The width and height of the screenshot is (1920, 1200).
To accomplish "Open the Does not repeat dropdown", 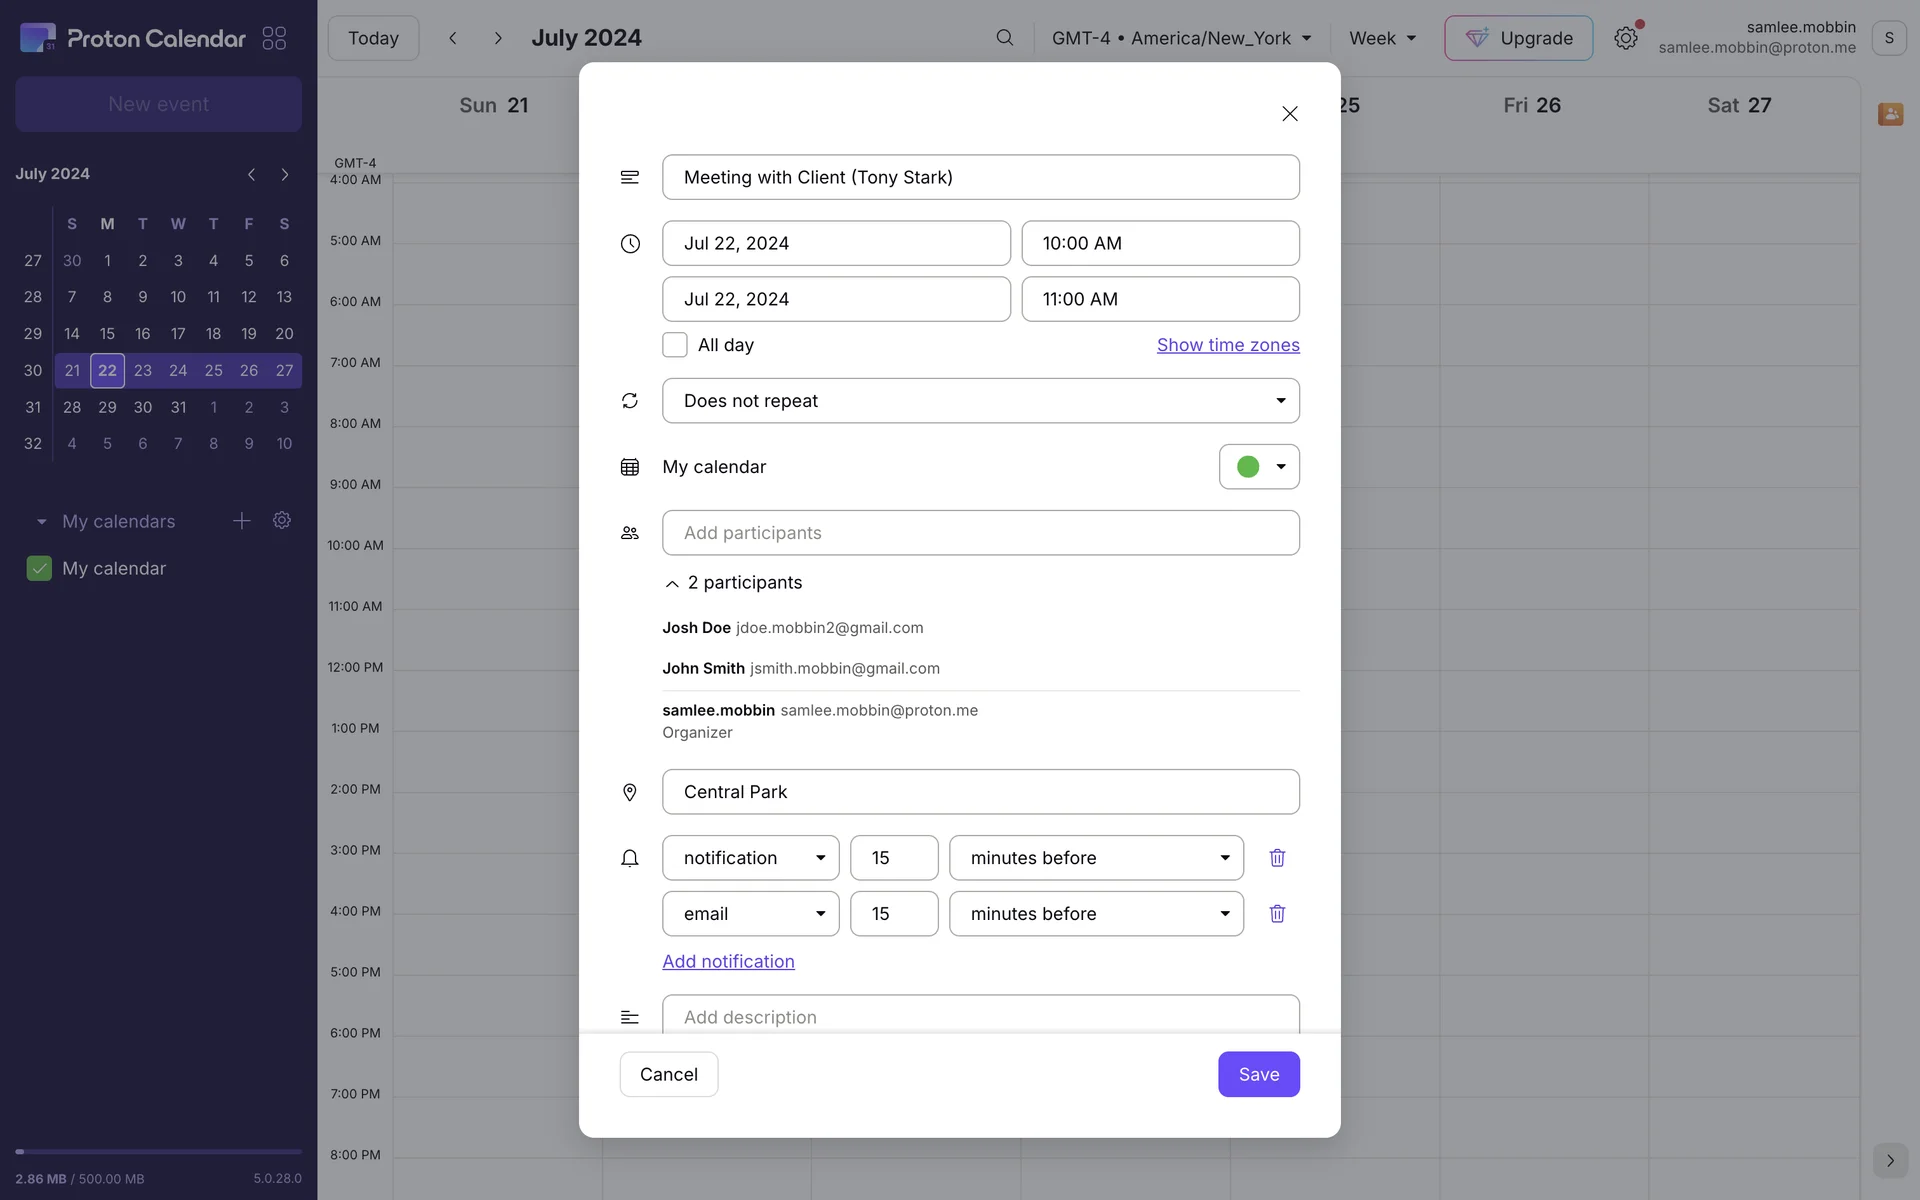I will (980, 400).
